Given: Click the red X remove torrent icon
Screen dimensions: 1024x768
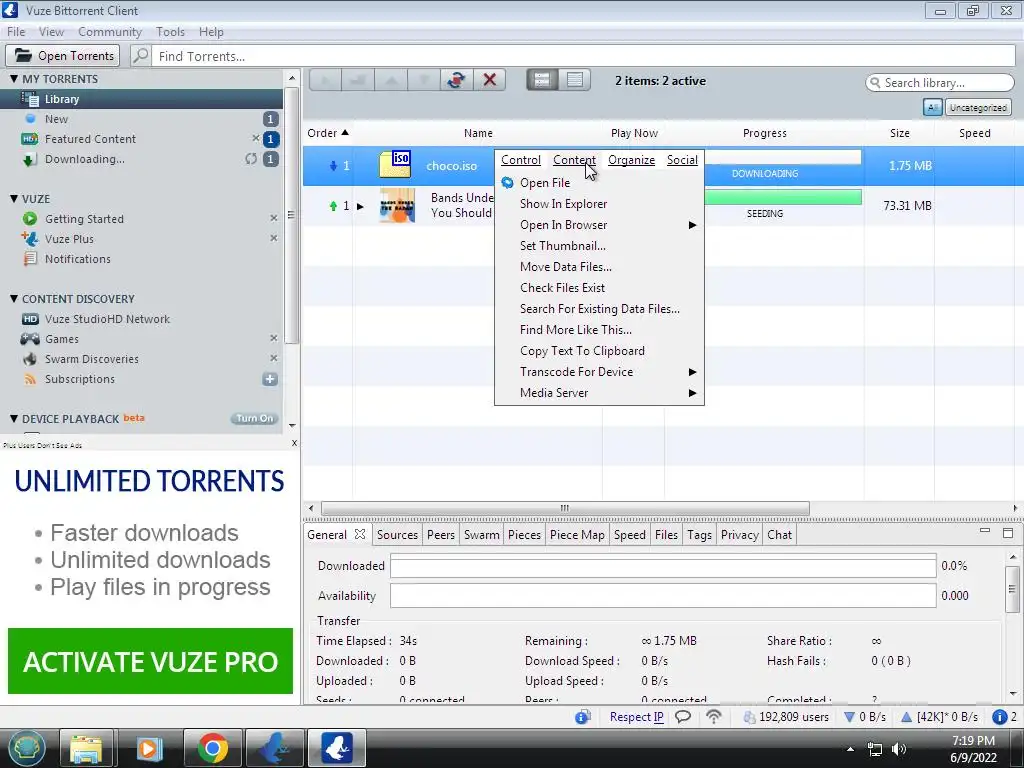Looking at the screenshot, I should [x=489, y=80].
